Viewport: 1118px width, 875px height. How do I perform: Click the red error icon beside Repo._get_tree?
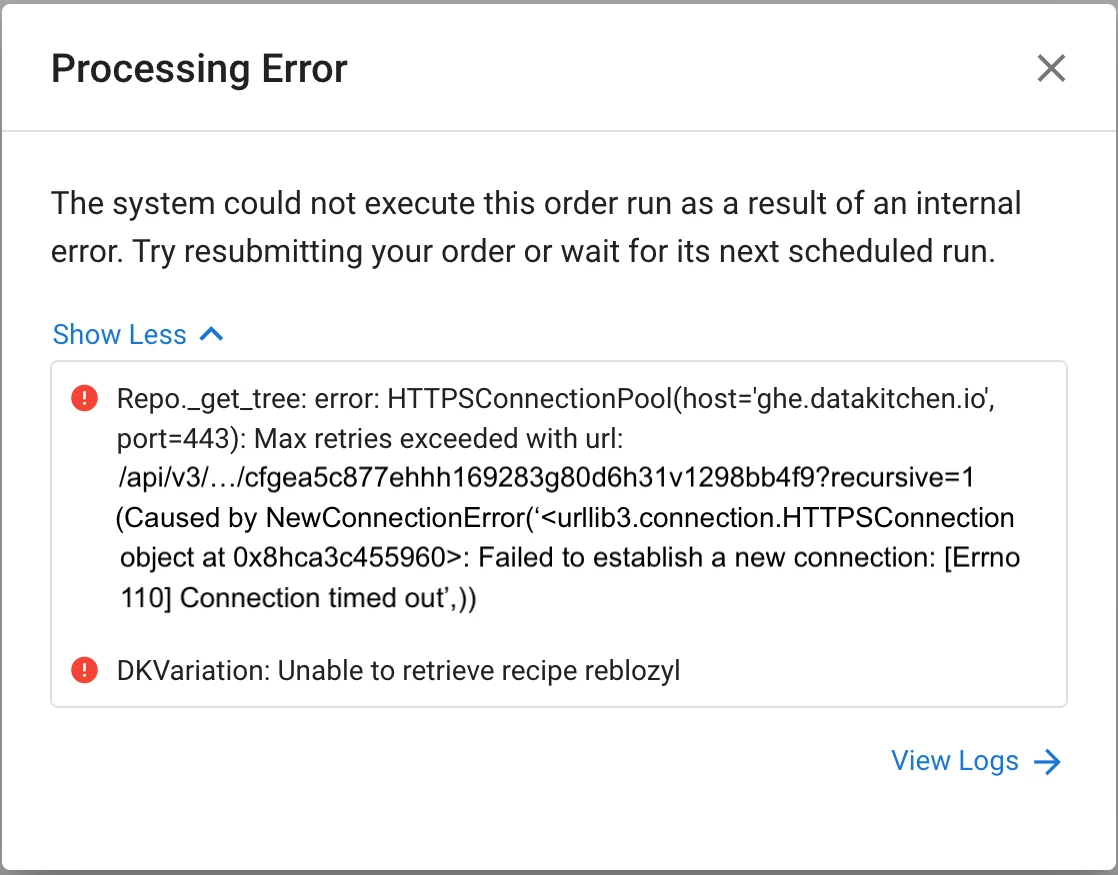point(85,399)
